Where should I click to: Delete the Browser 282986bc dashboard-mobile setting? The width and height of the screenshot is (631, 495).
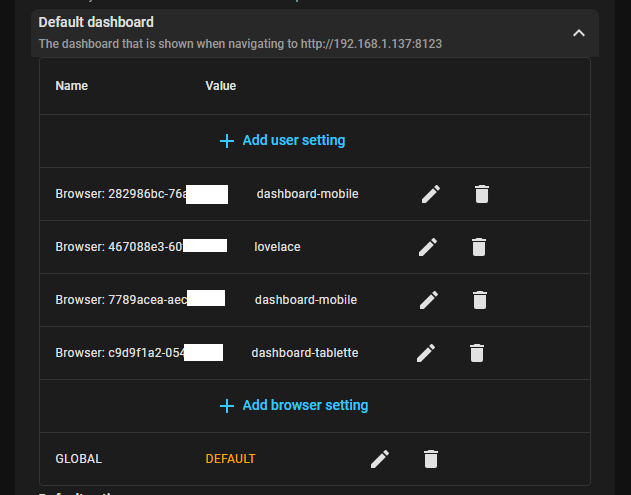(481, 194)
